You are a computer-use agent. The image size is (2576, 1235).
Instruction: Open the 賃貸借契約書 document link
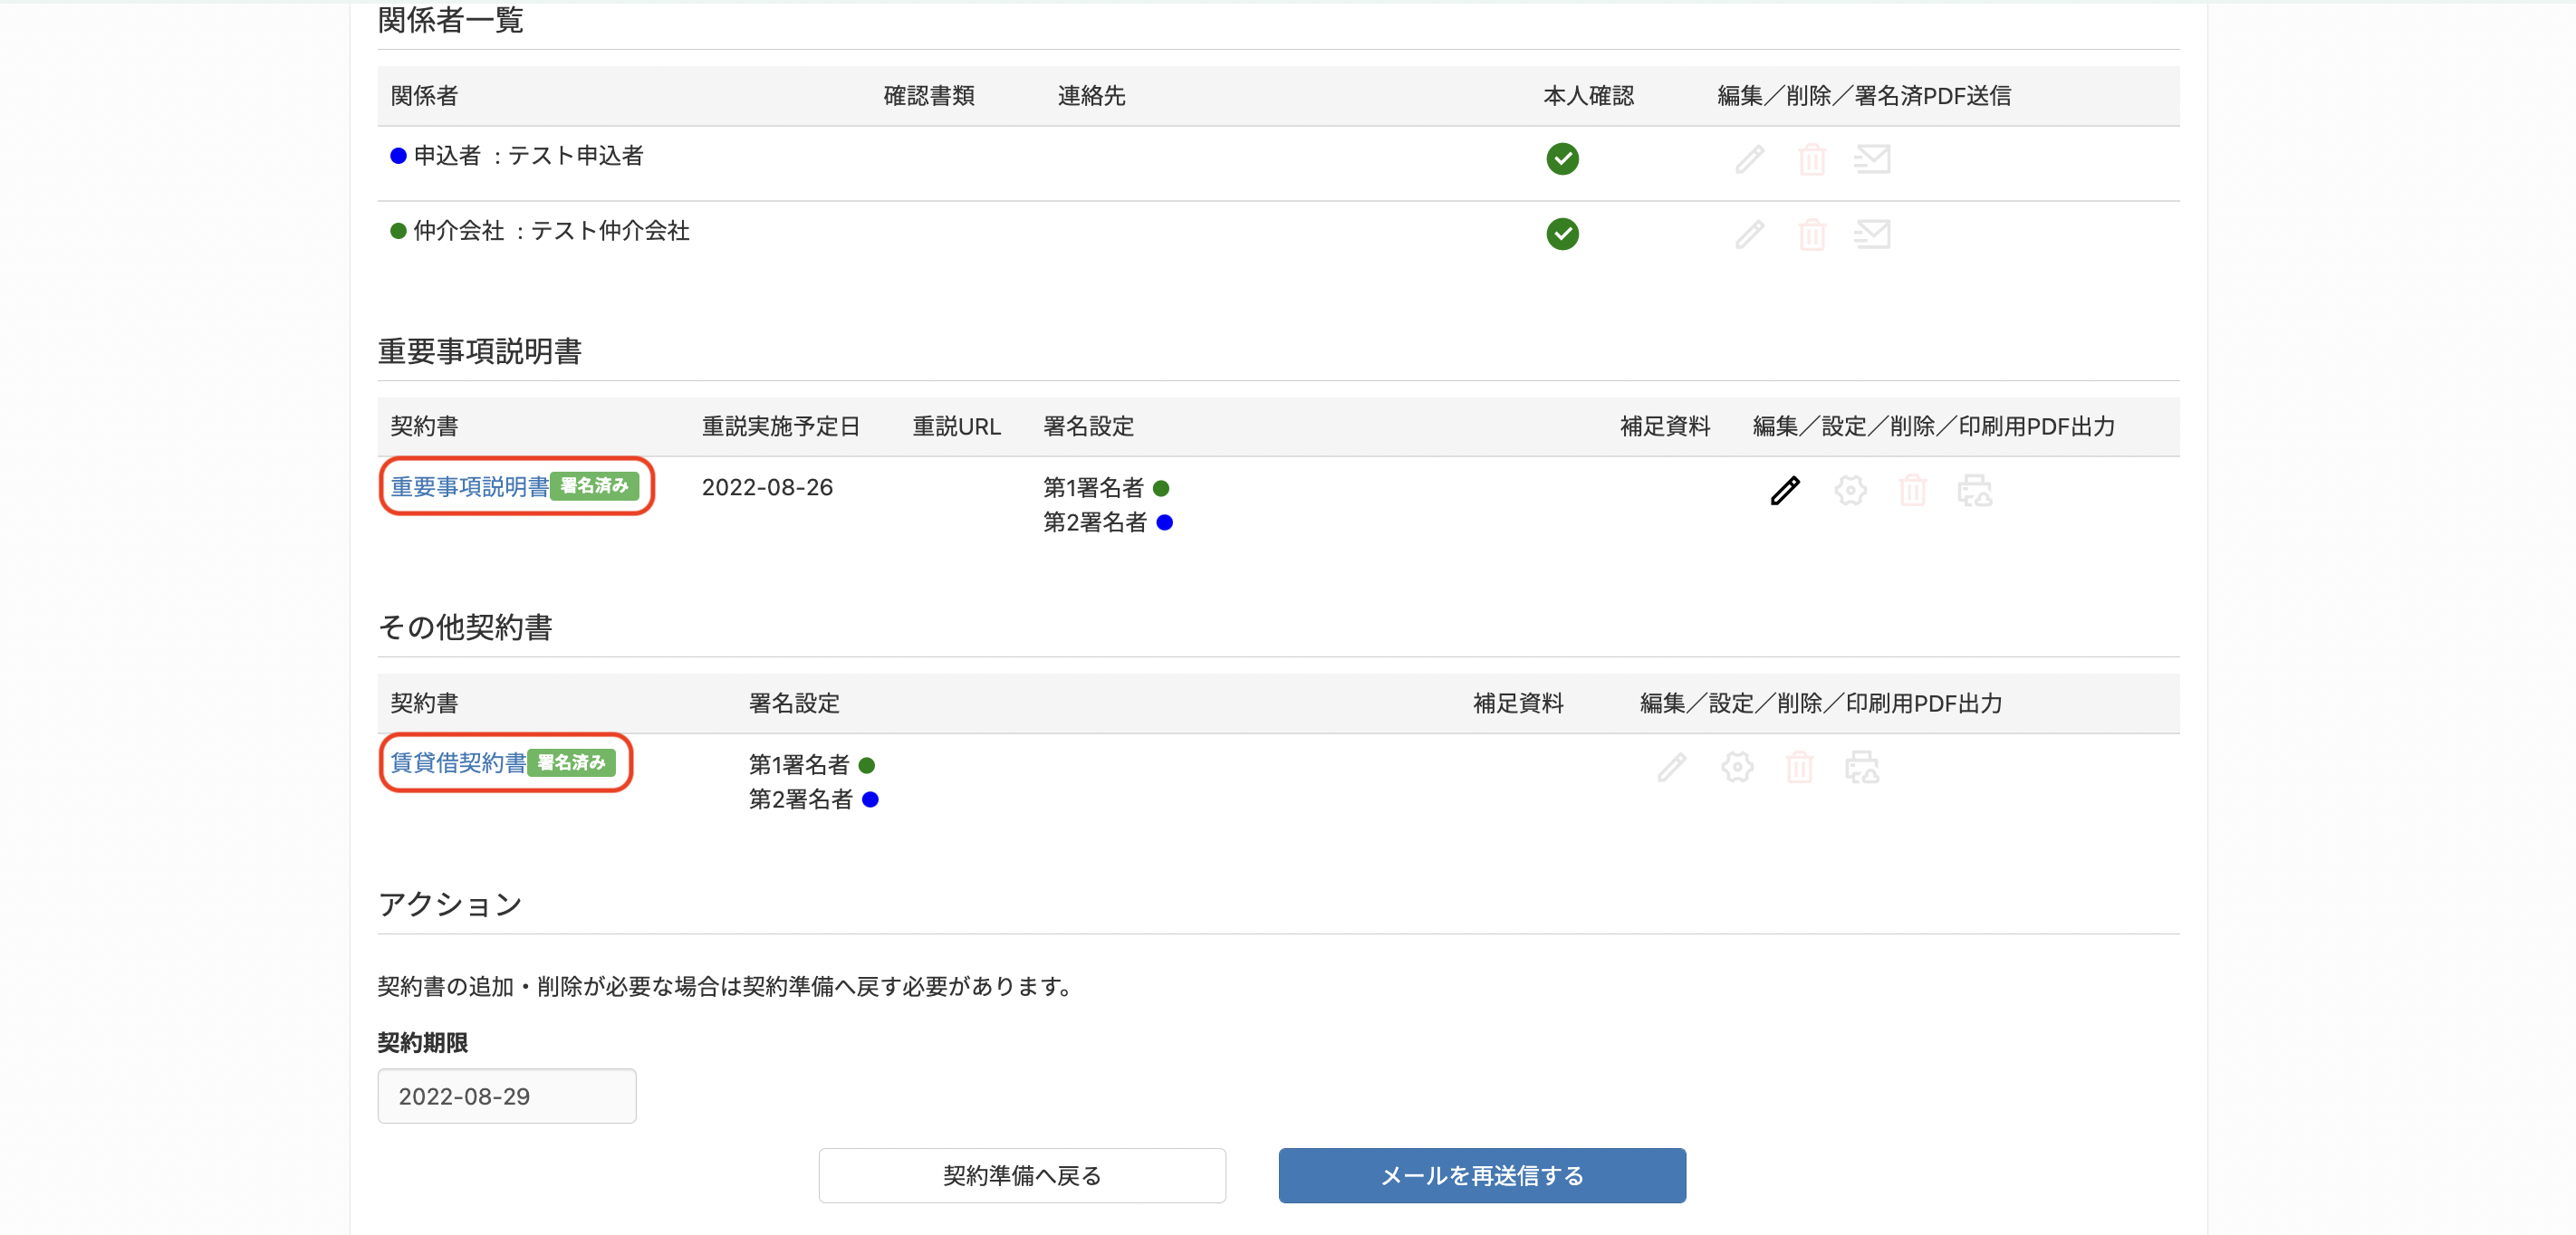(x=458, y=763)
